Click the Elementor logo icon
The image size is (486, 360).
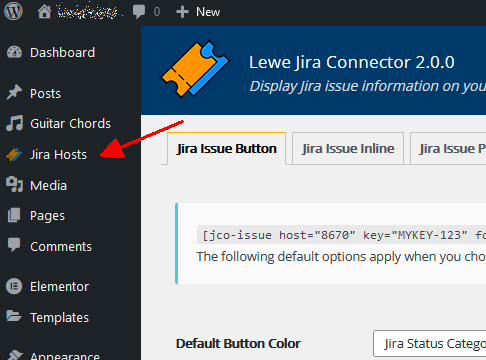14,286
